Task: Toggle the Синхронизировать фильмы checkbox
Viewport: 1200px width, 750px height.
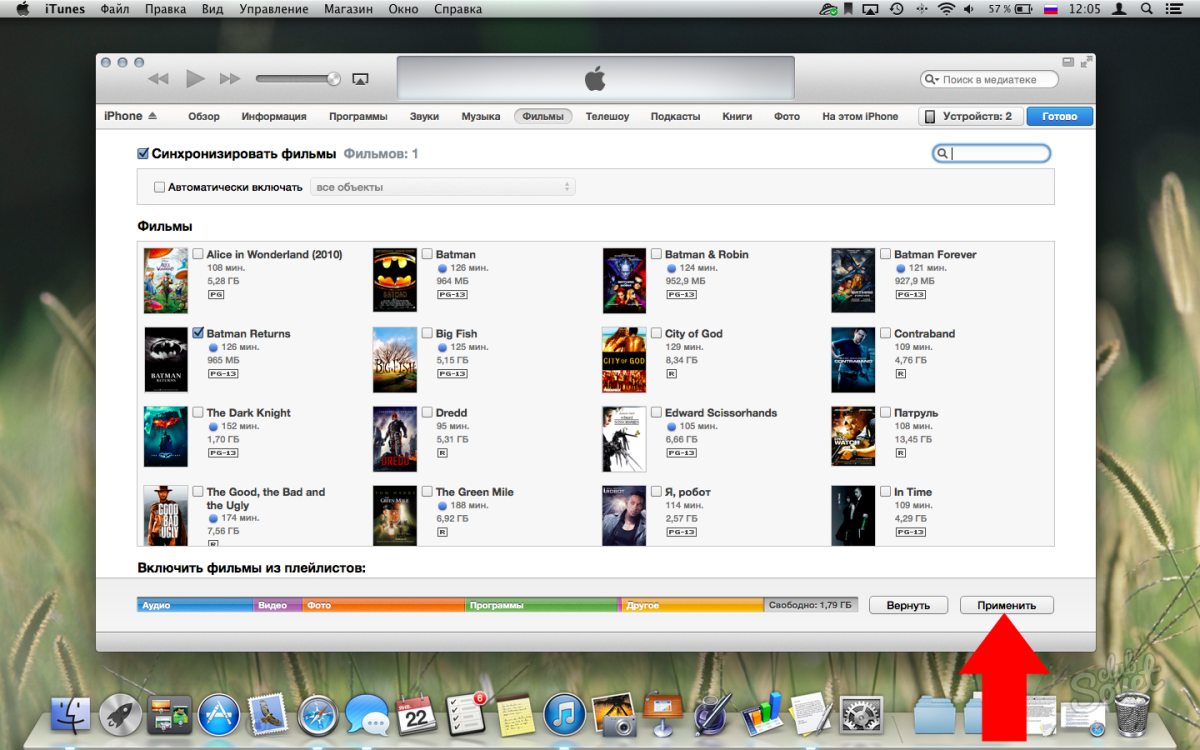Action: [x=143, y=154]
